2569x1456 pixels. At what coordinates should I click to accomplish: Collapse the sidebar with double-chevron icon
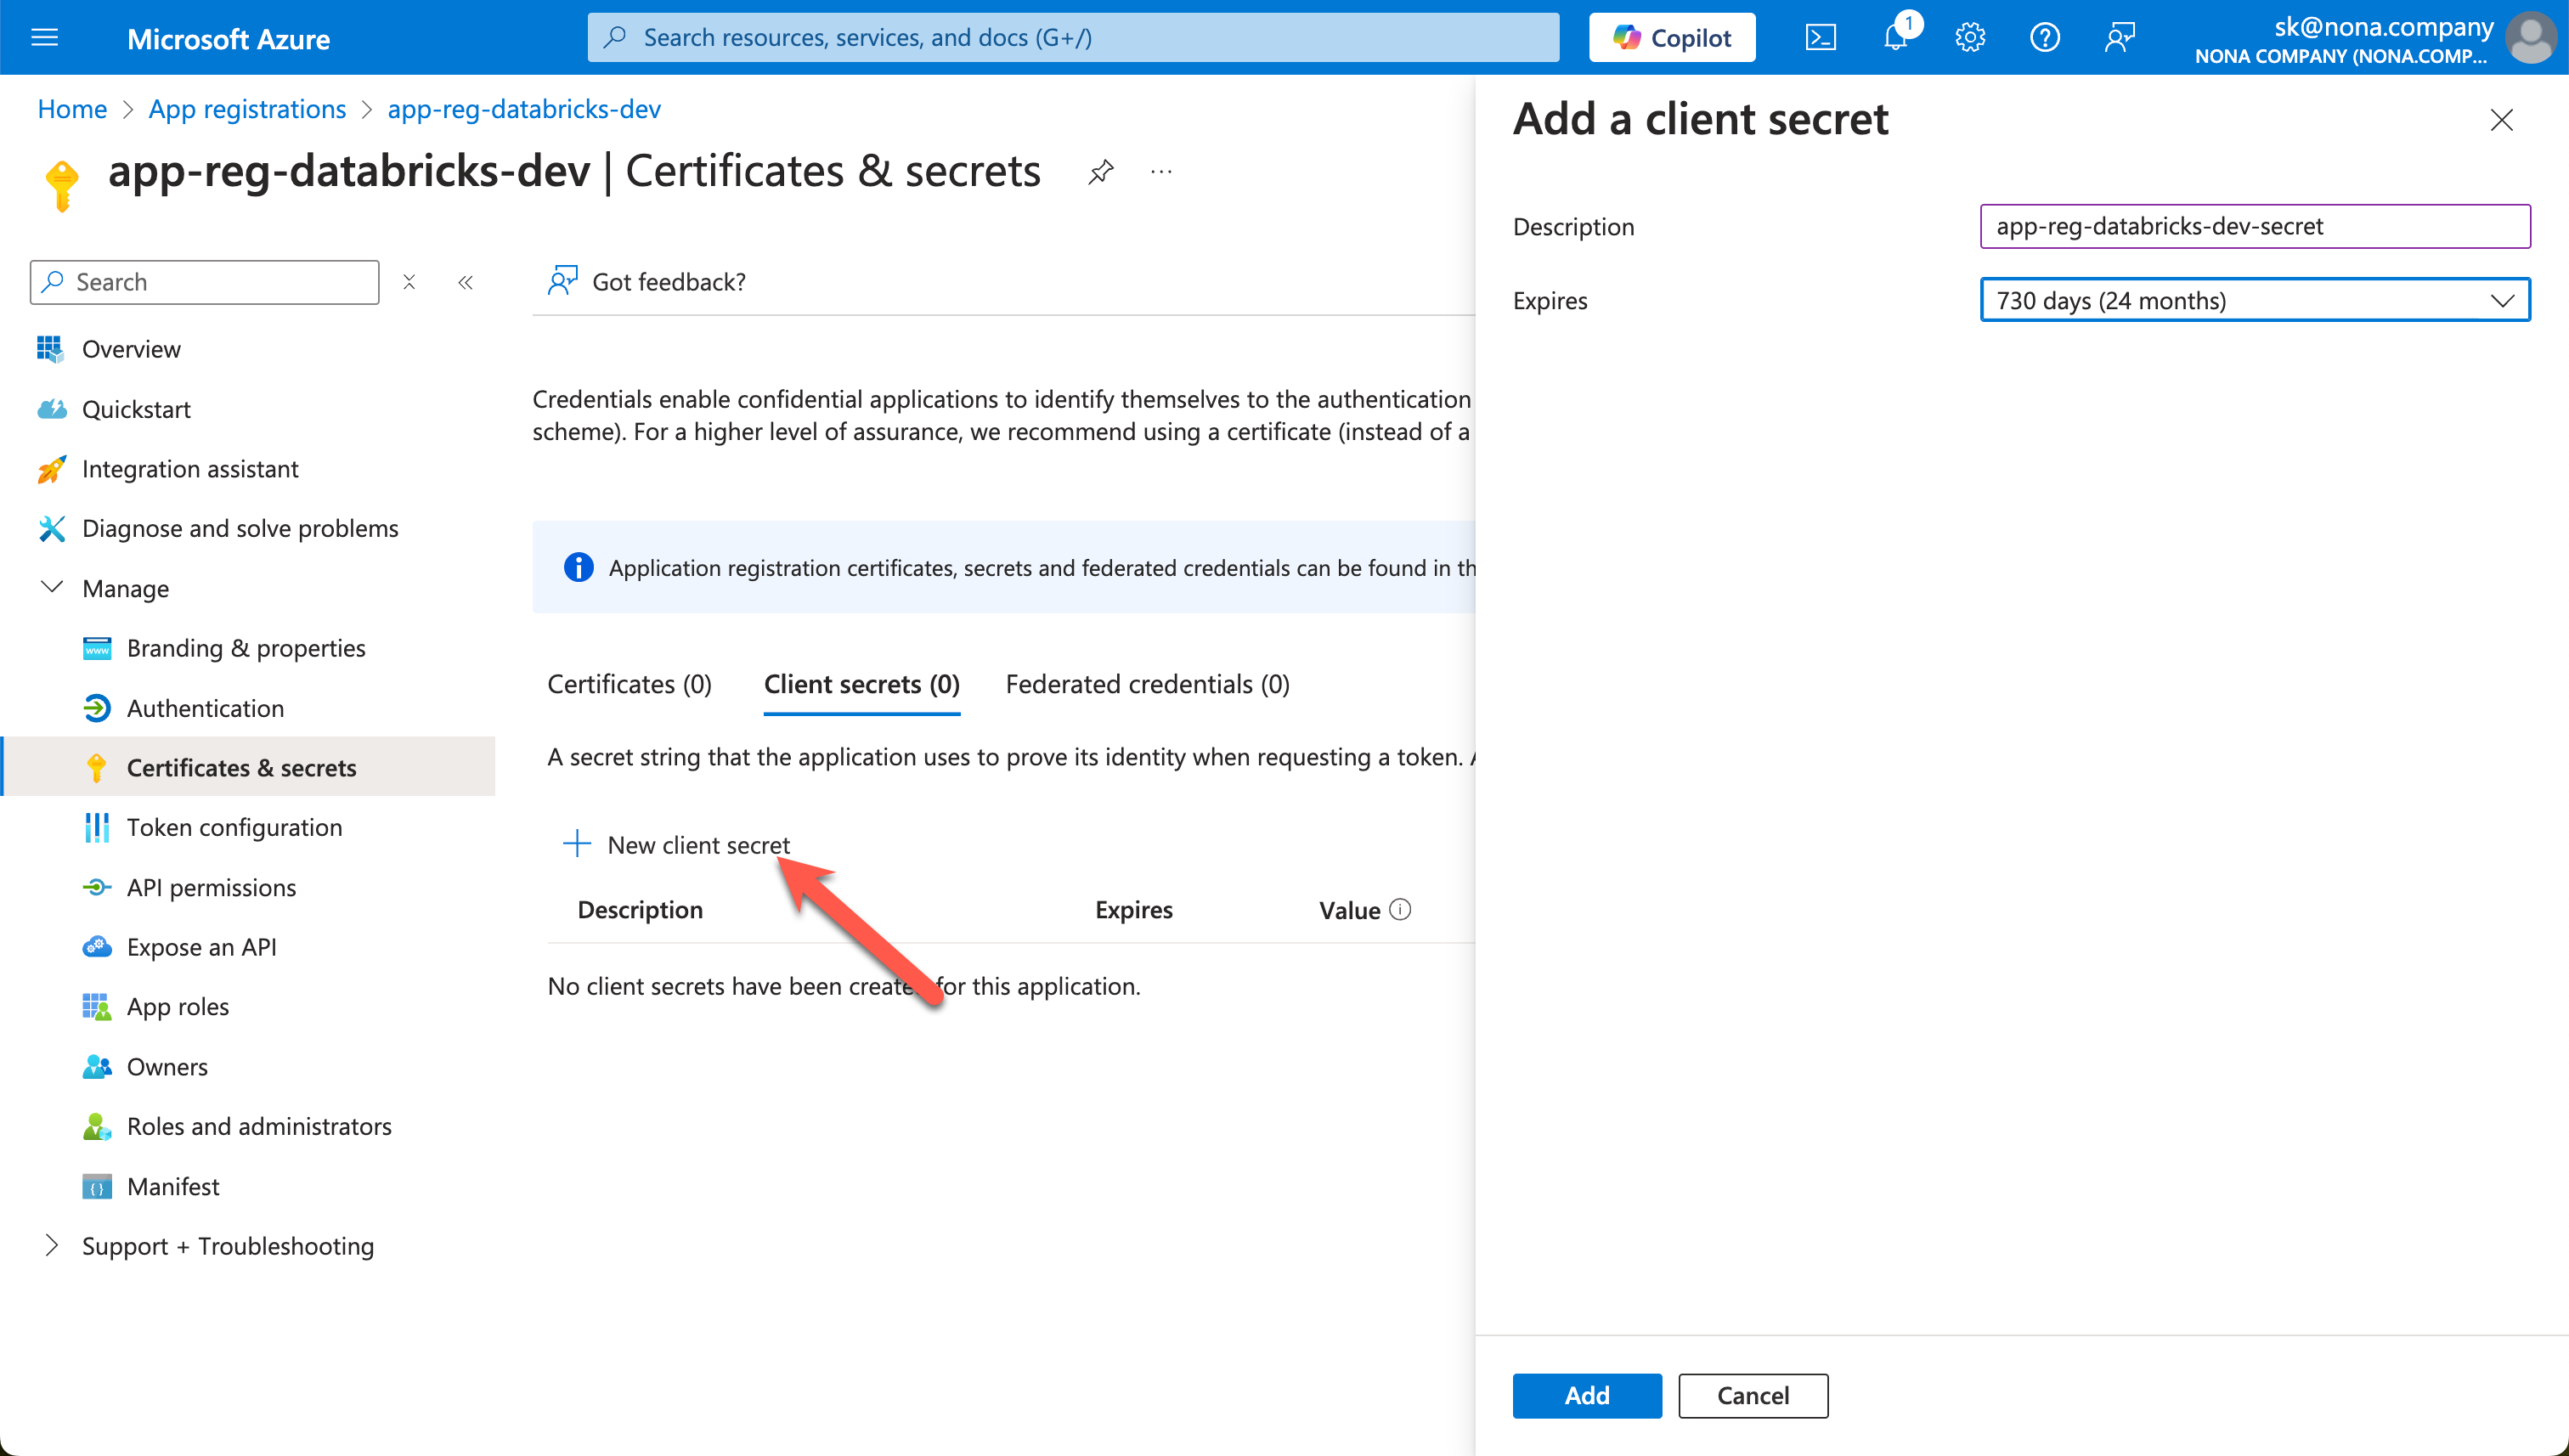click(465, 282)
